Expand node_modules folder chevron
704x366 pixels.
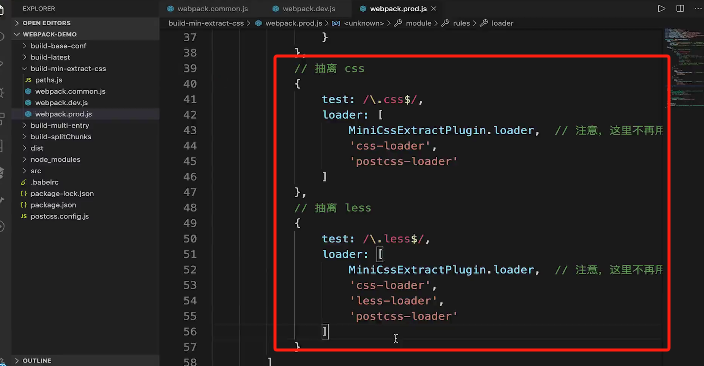coord(24,159)
